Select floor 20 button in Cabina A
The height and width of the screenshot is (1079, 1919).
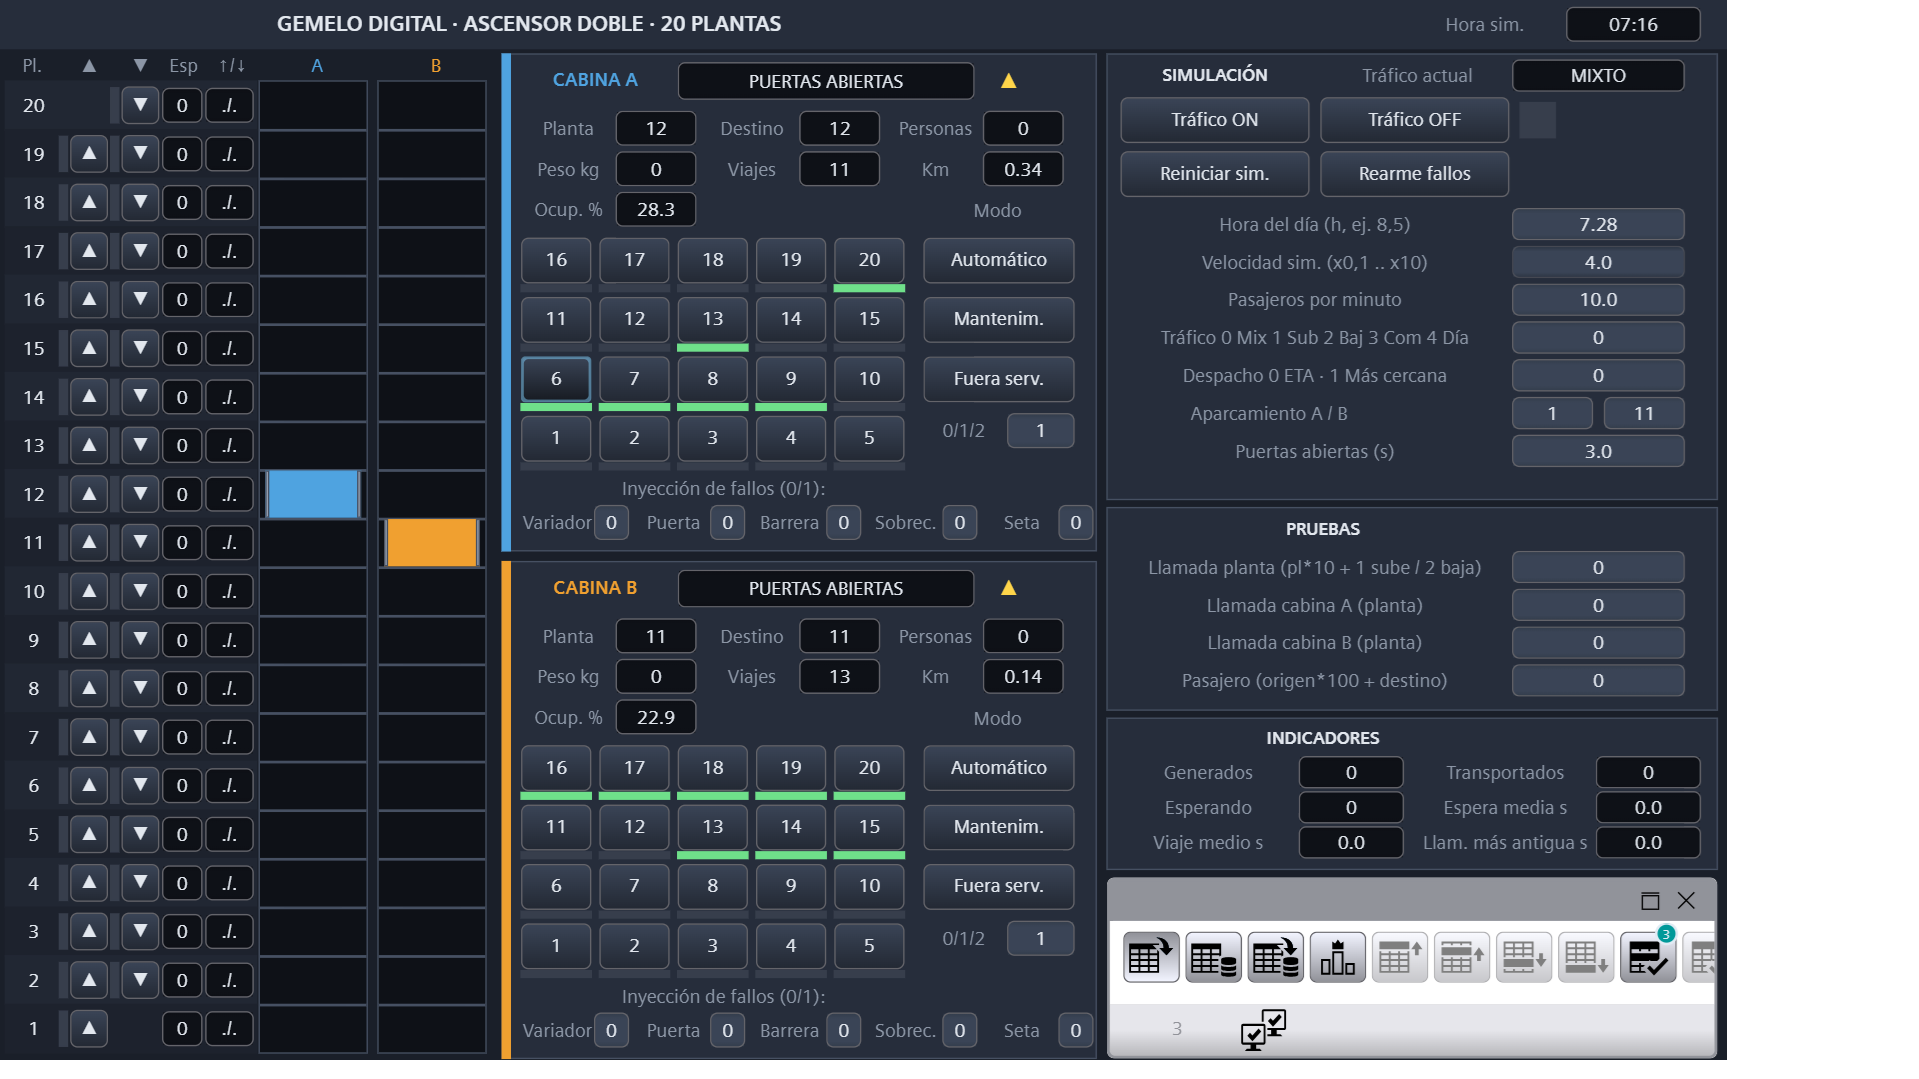[x=869, y=260]
